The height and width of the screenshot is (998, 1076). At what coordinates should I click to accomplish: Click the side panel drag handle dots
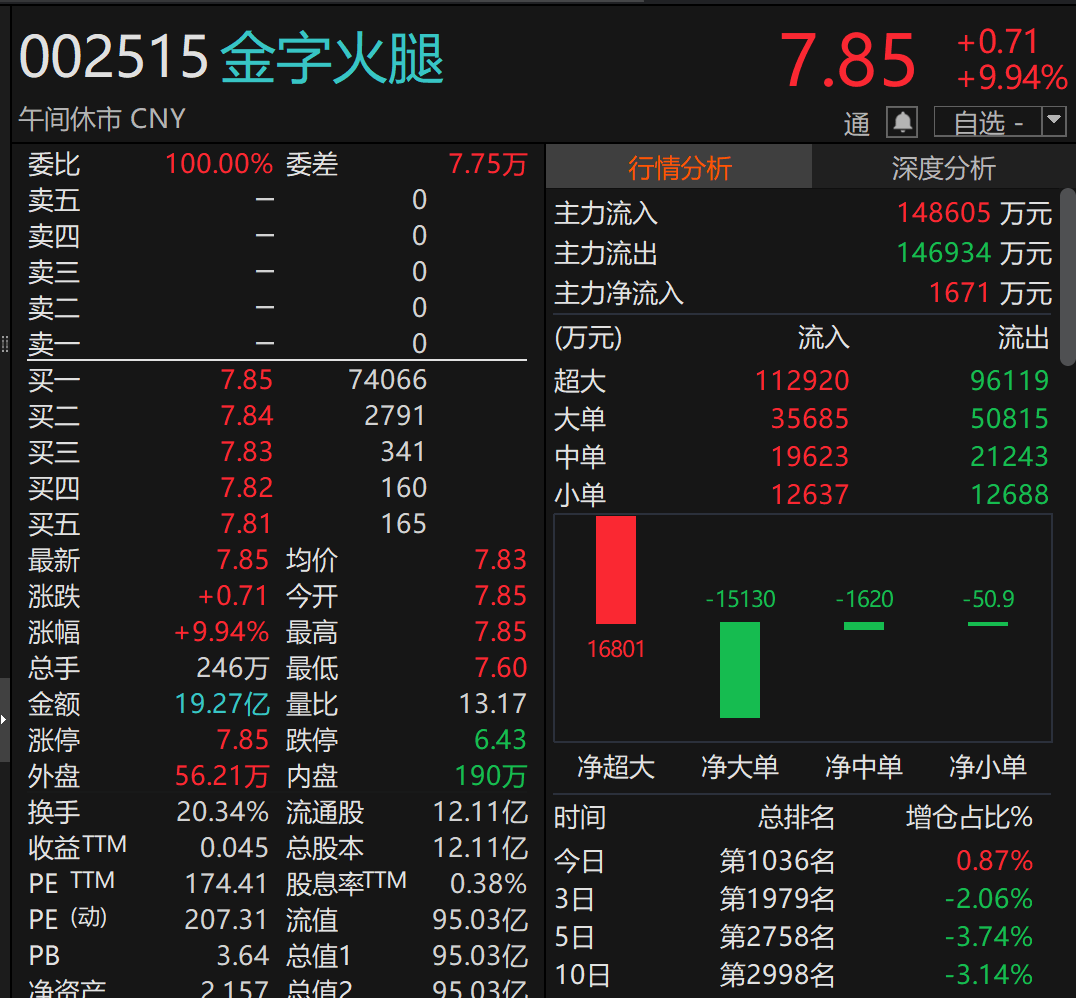pos(5,345)
